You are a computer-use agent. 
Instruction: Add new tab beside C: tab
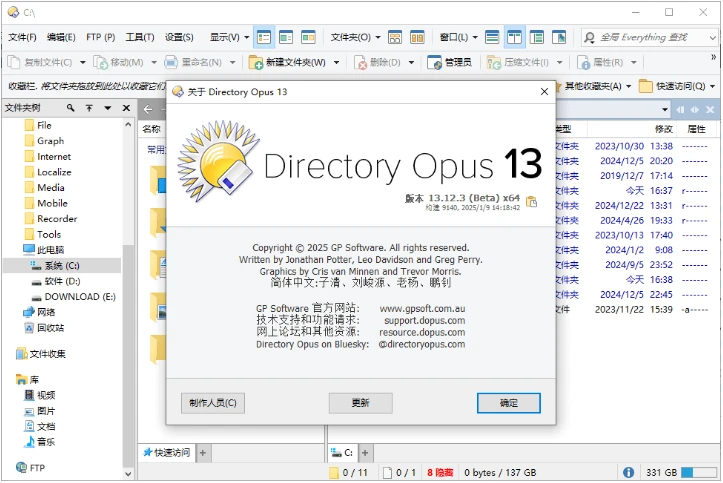[x=365, y=453]
